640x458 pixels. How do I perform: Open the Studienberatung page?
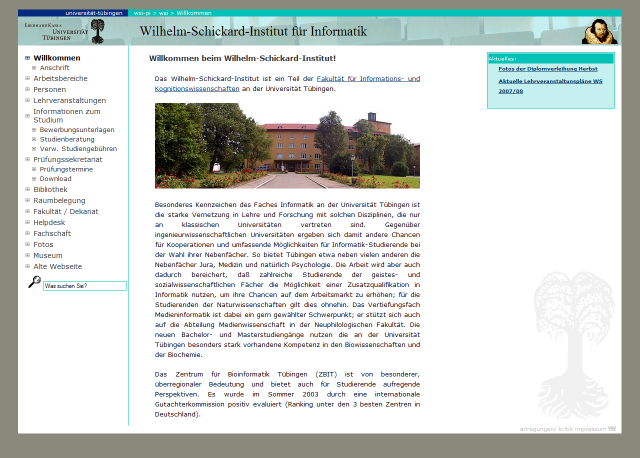[x=67, y=139]
